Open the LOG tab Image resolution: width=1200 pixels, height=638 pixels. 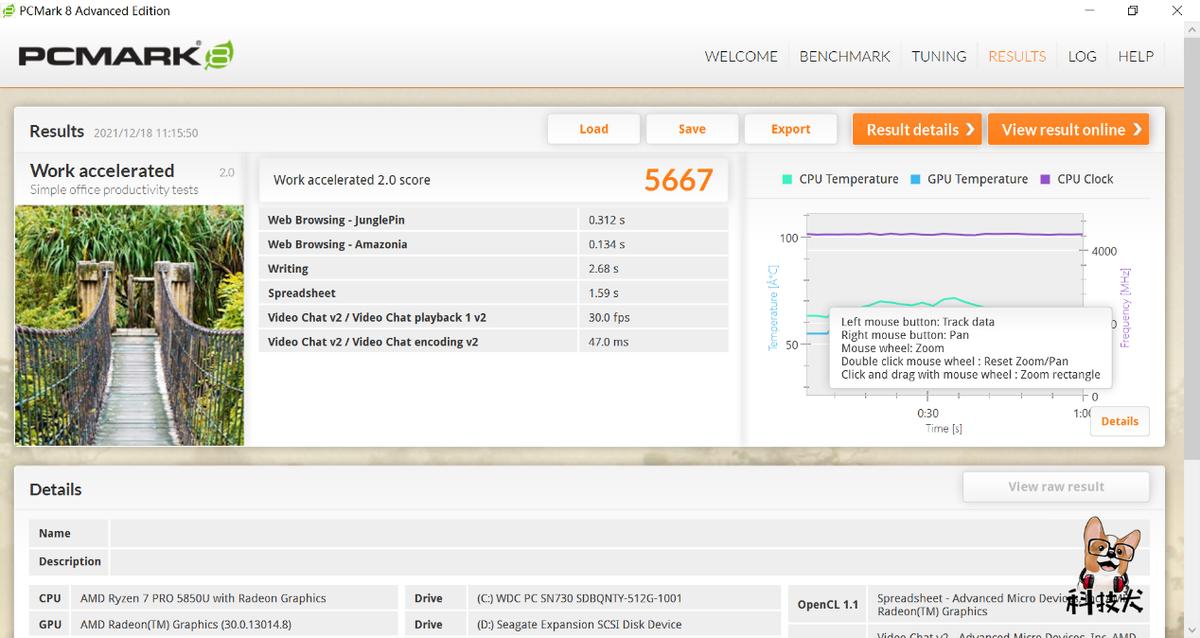pos(1082,56)
